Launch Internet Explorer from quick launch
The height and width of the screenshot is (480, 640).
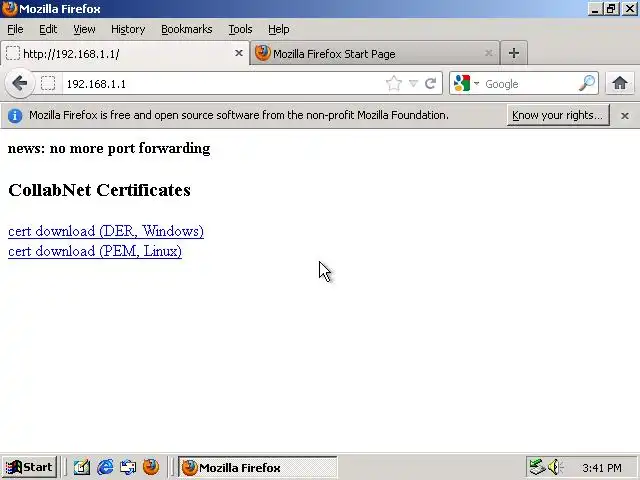(105, 467)
